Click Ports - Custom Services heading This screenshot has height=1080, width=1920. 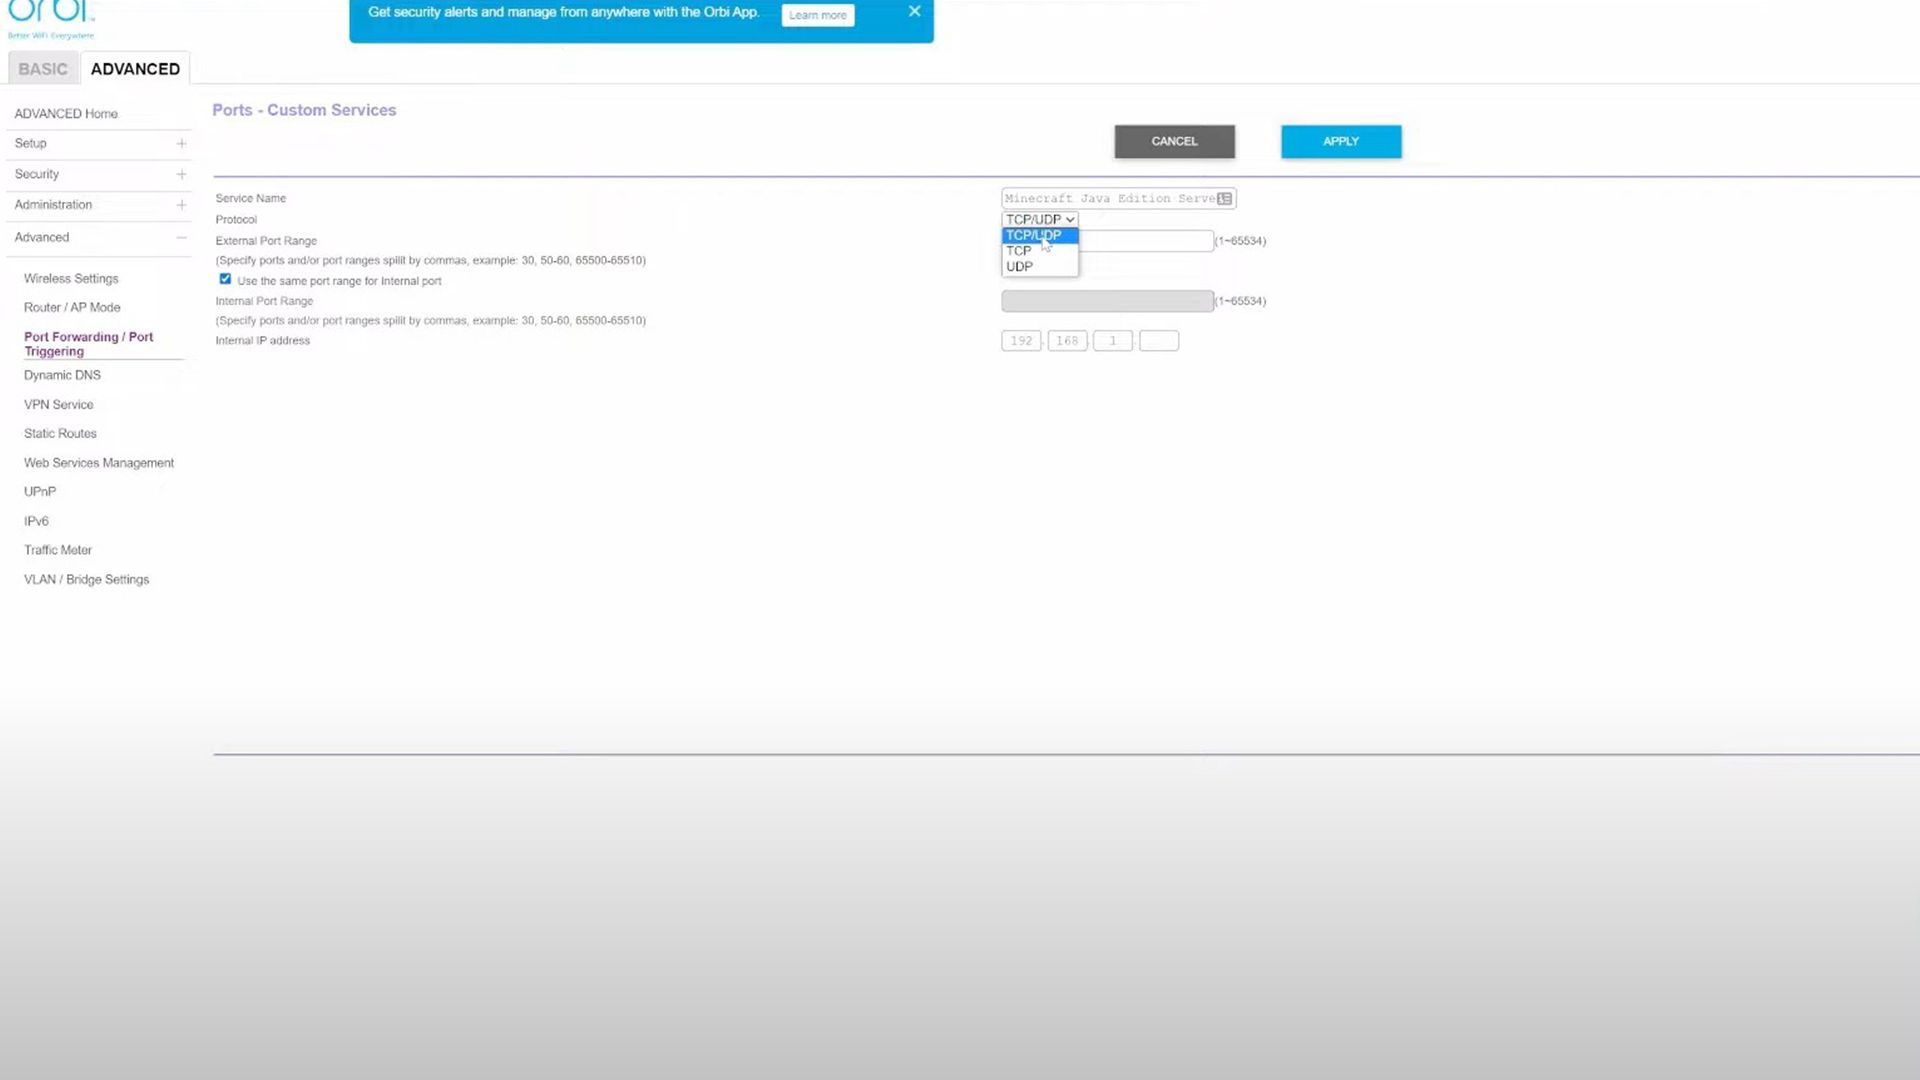coord(304,111)
